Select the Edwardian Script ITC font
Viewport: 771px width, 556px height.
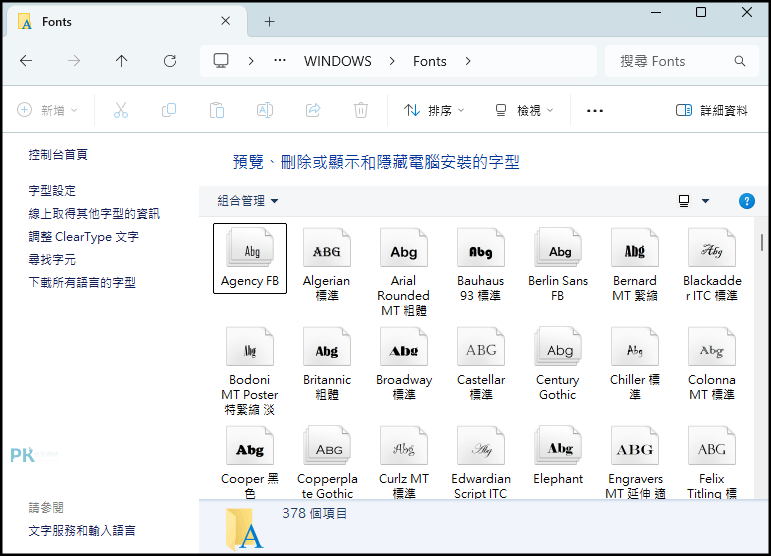480,463
